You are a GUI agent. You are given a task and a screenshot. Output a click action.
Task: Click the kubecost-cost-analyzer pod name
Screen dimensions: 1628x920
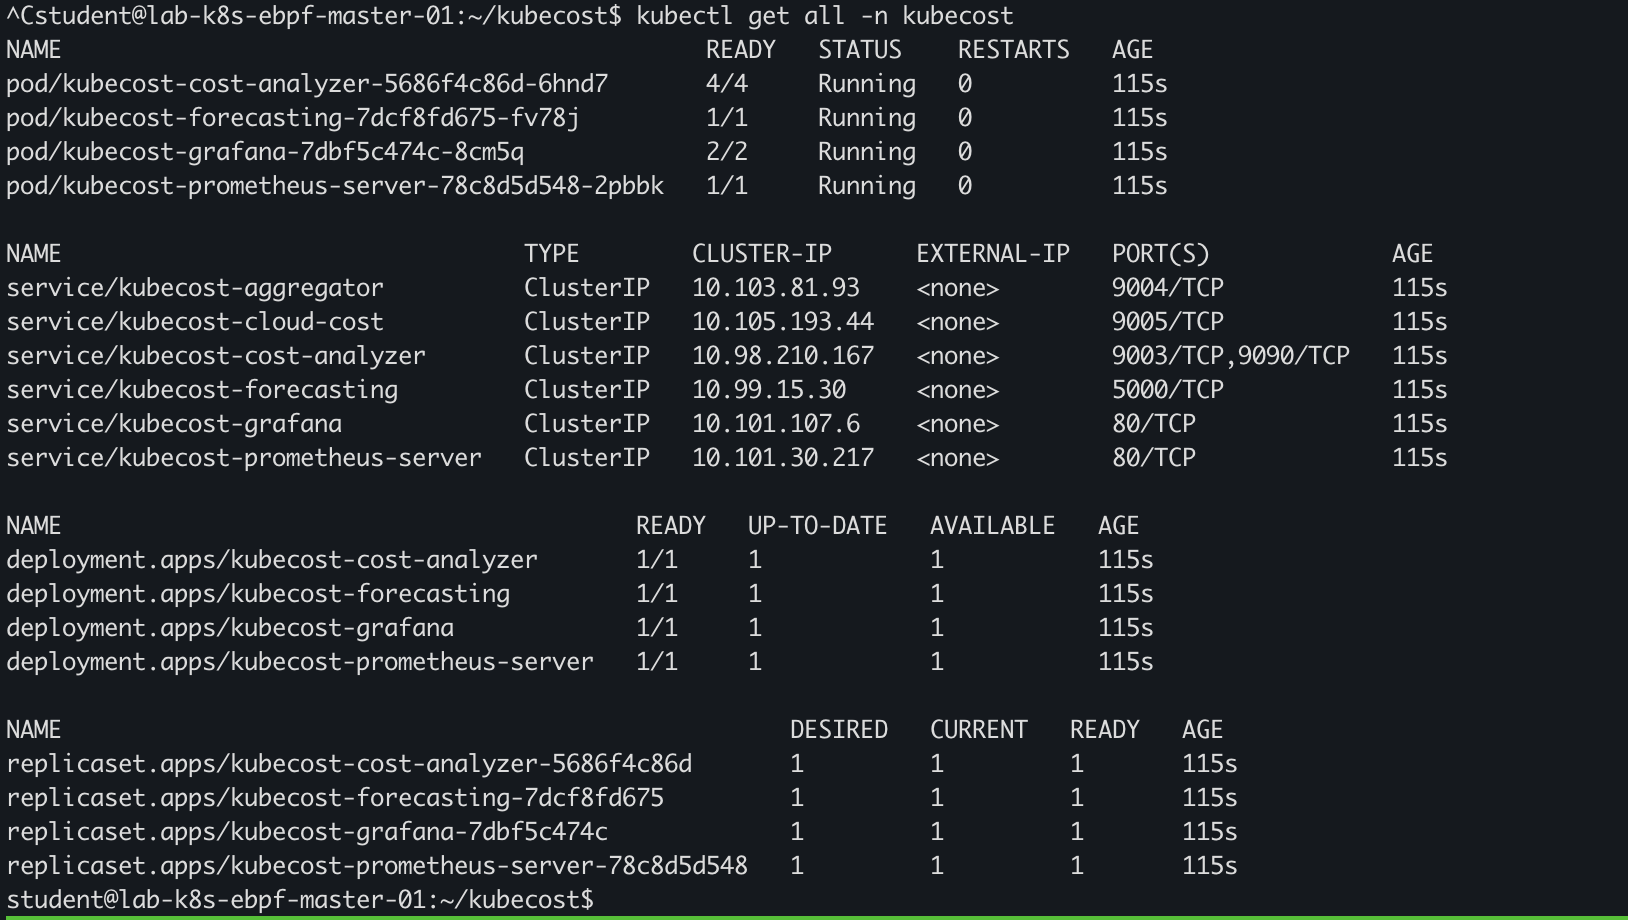(307, 84)
